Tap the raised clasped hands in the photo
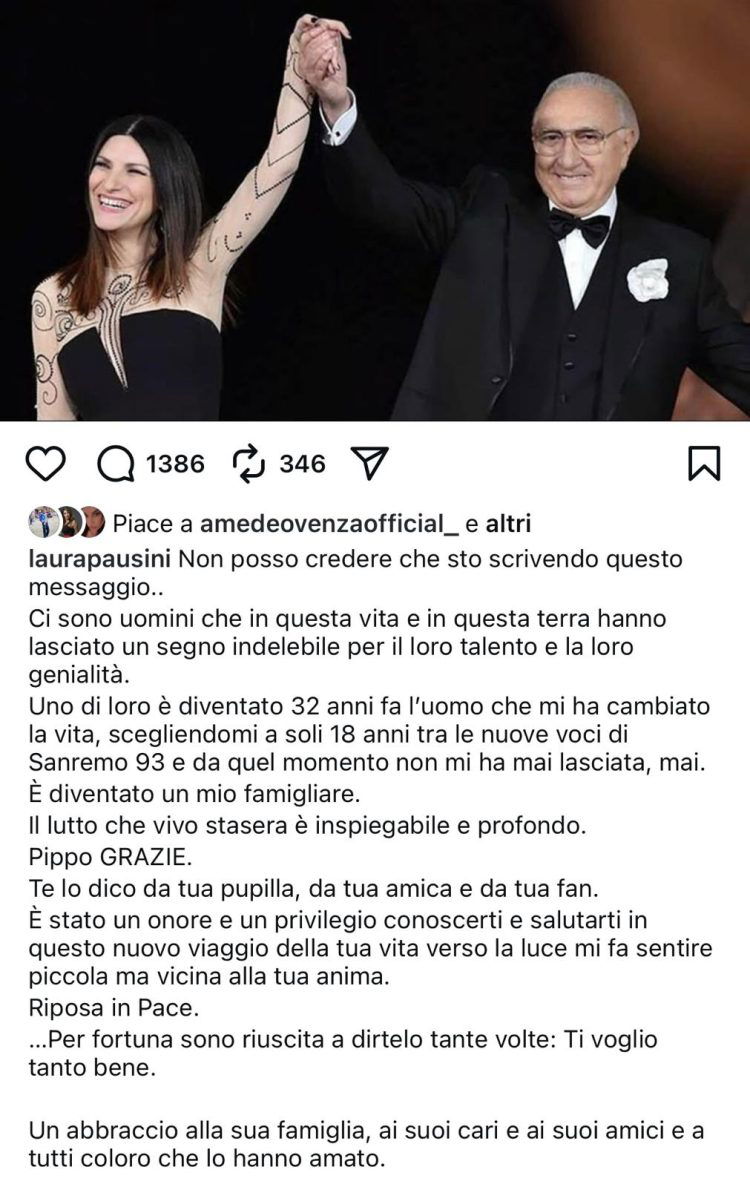 (322, 53)
